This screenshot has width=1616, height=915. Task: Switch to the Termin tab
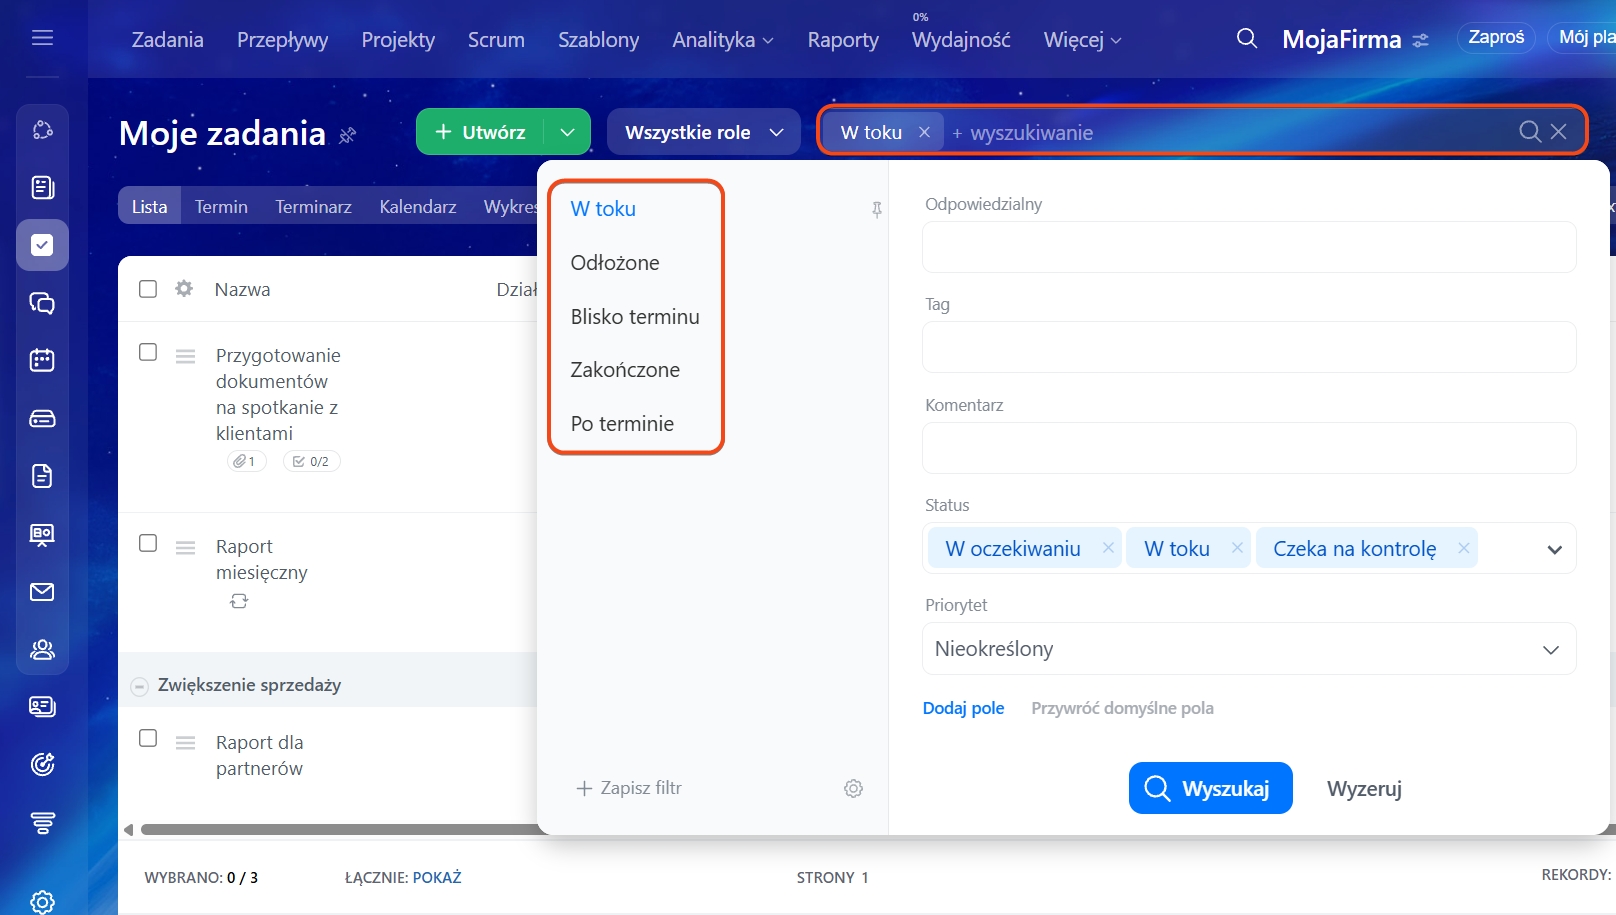pyautogui.click(x=221, y=206)
